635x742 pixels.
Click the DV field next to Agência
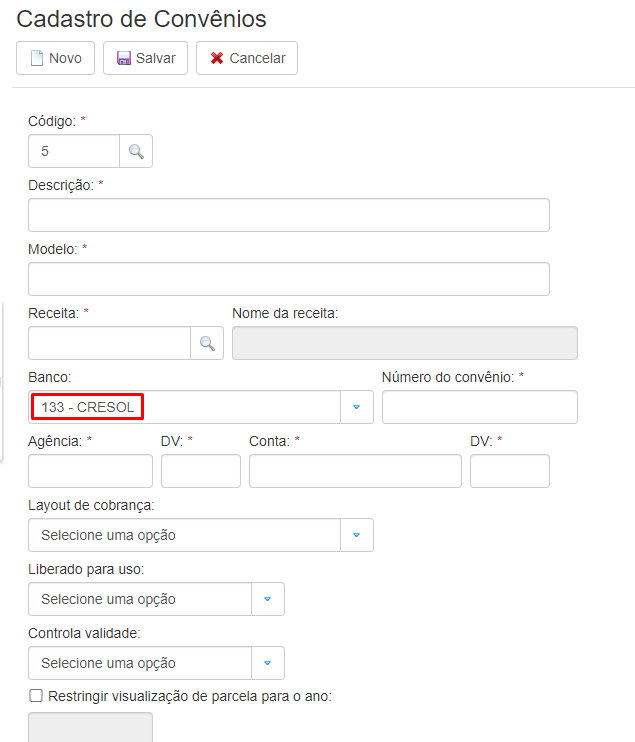click(x=200, y=471)
